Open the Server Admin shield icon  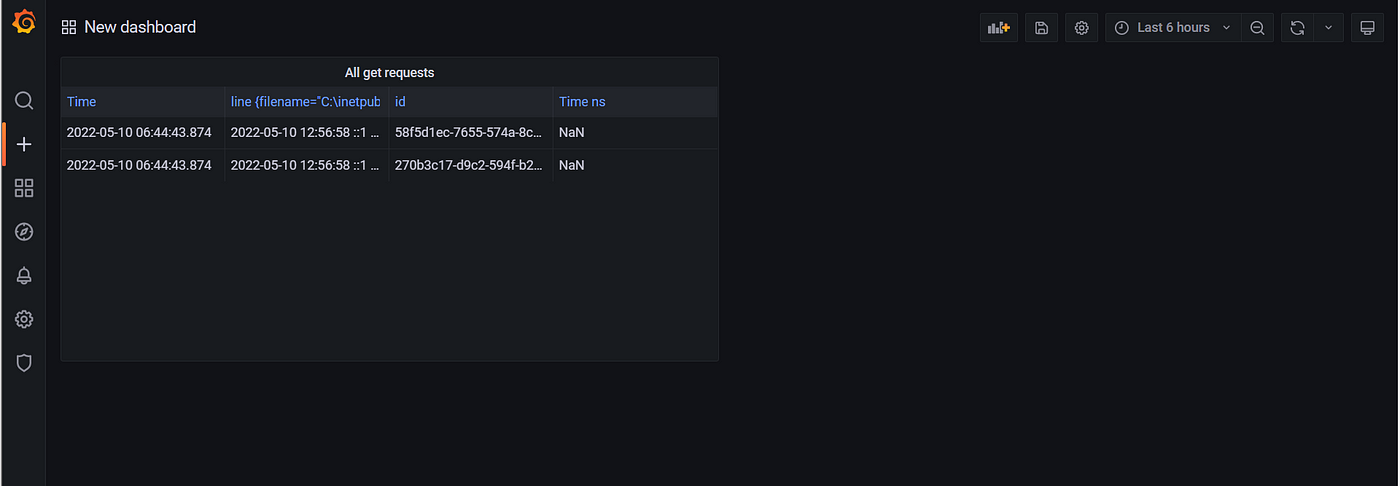pyautogui.click(x=24, y=363)
